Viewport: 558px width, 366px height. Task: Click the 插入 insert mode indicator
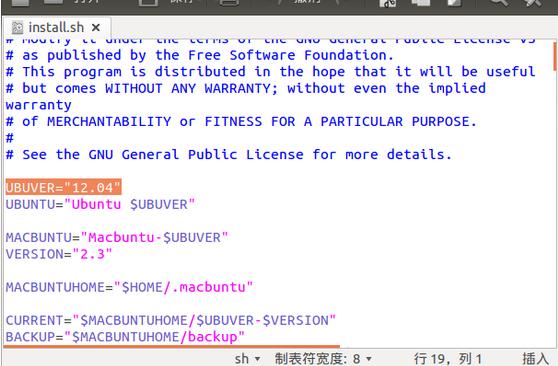coord(535,359)
